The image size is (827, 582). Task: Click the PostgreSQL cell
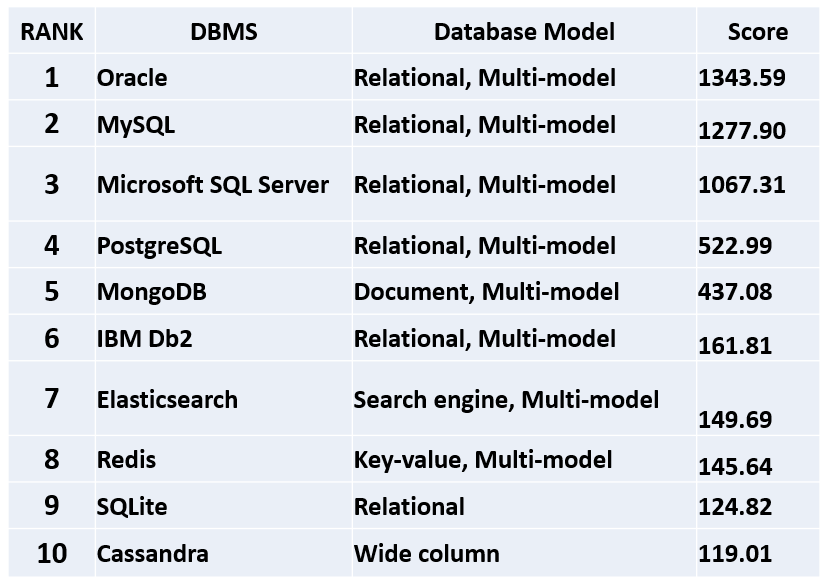159,245
